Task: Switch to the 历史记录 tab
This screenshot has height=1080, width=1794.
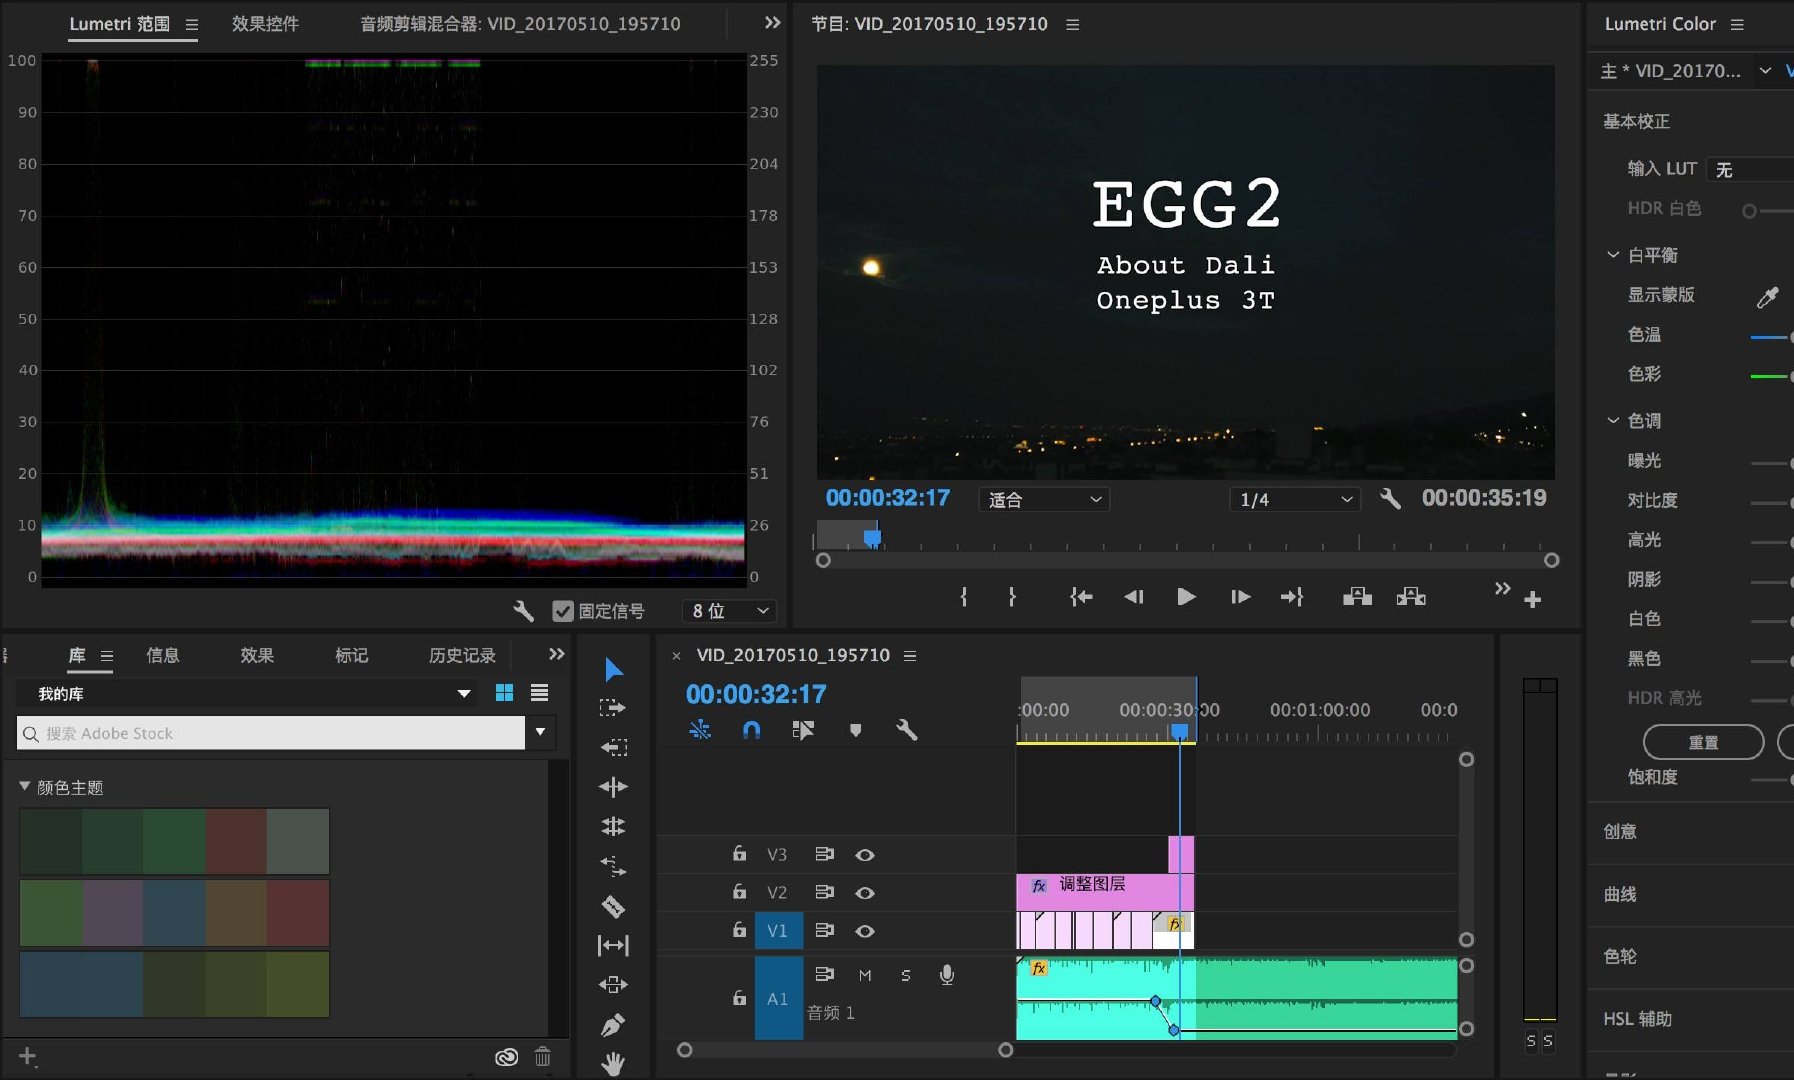Action: coord(462,655)
